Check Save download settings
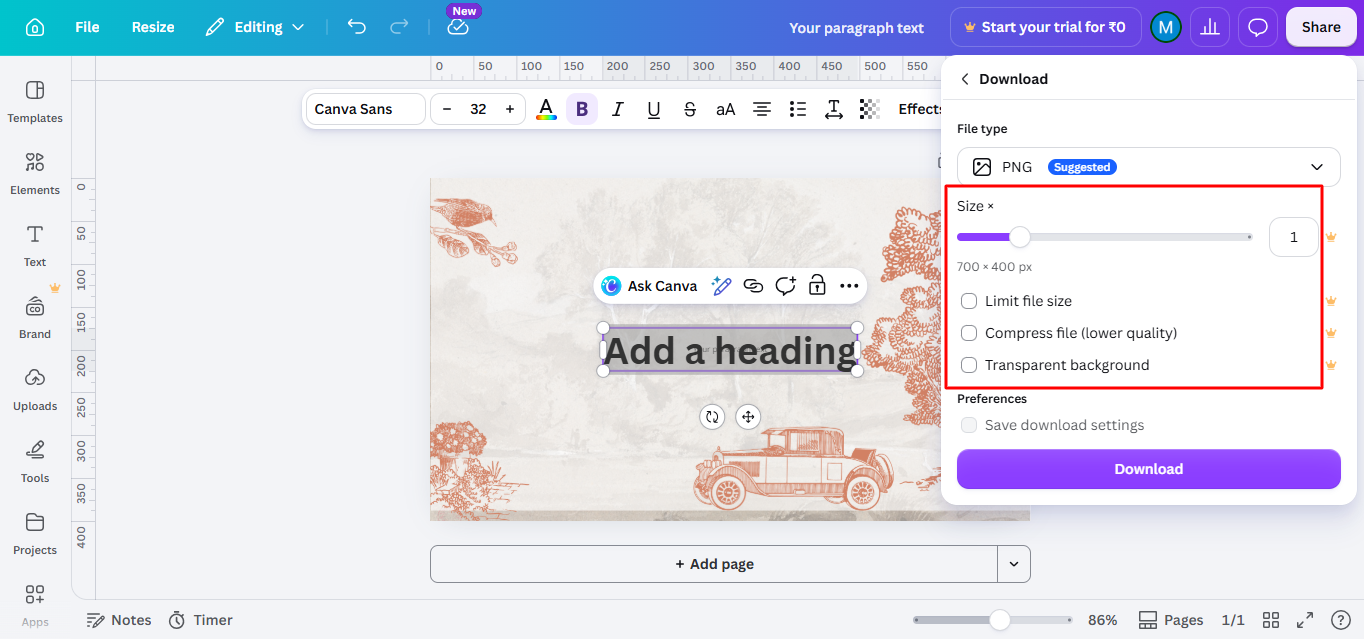The height and width of the screenshot is (639, 1364). (x=969, y=425)
